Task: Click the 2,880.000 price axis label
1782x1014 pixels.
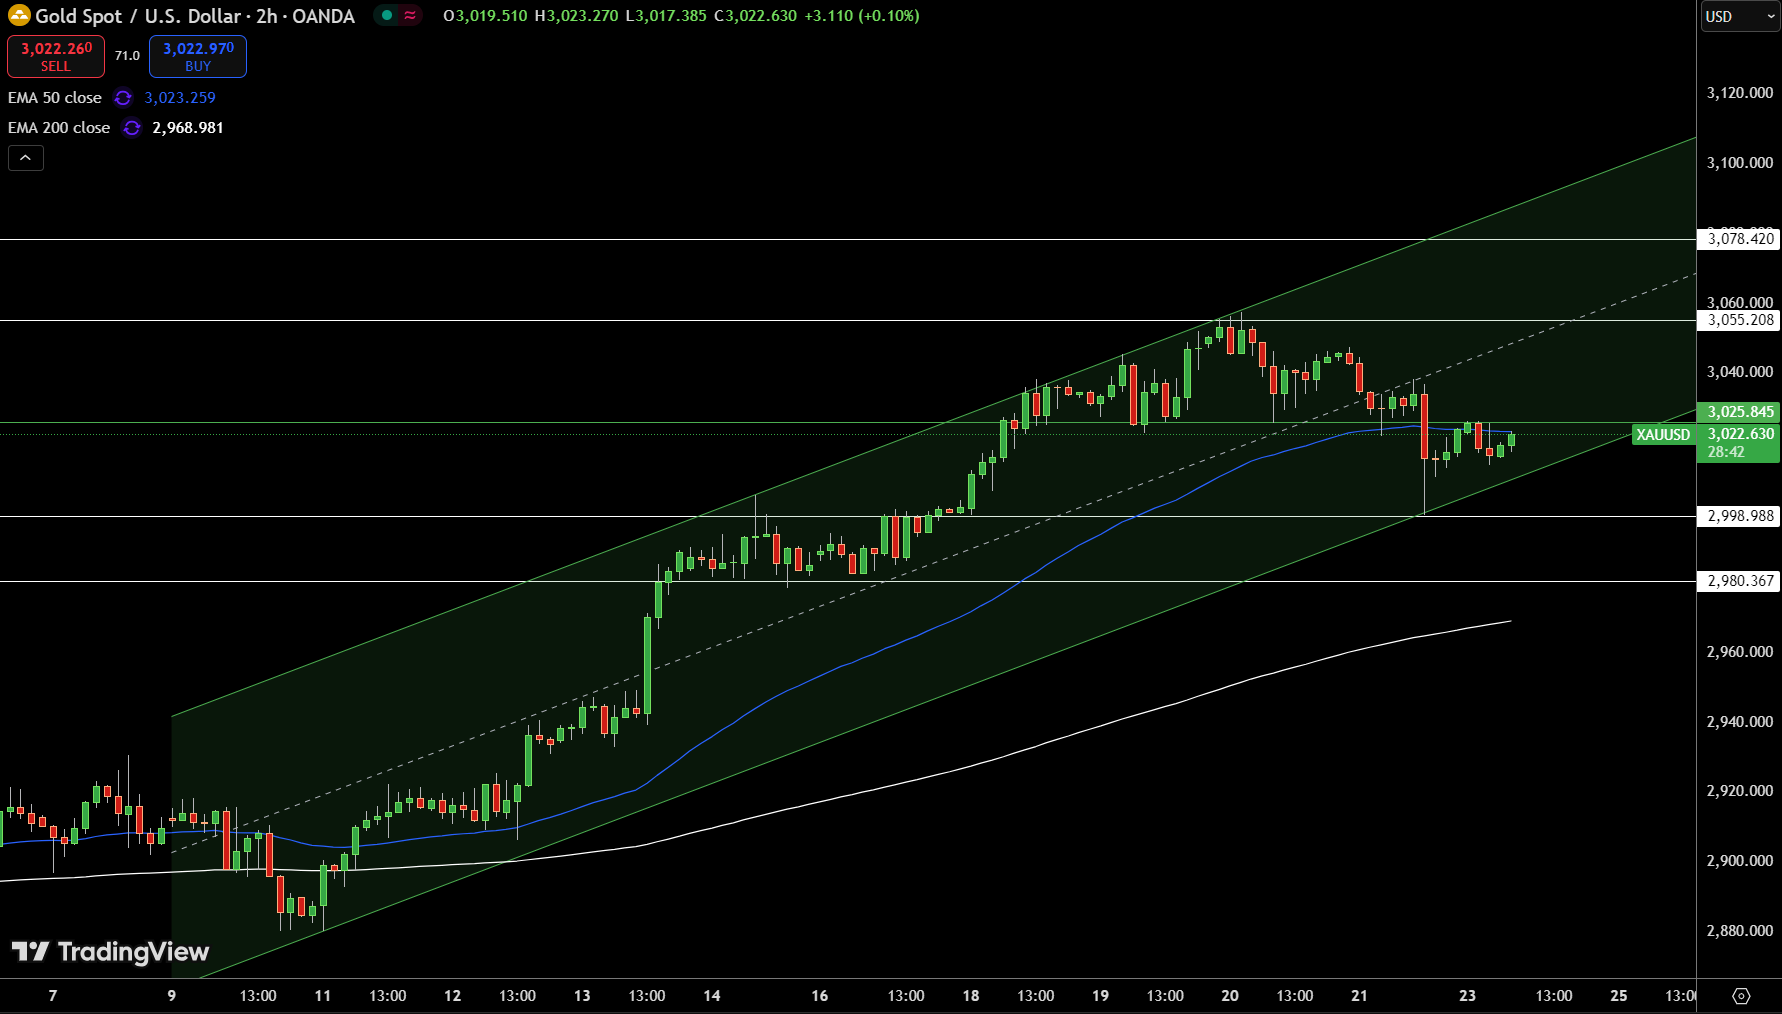Action: [x=1739, y=931]
